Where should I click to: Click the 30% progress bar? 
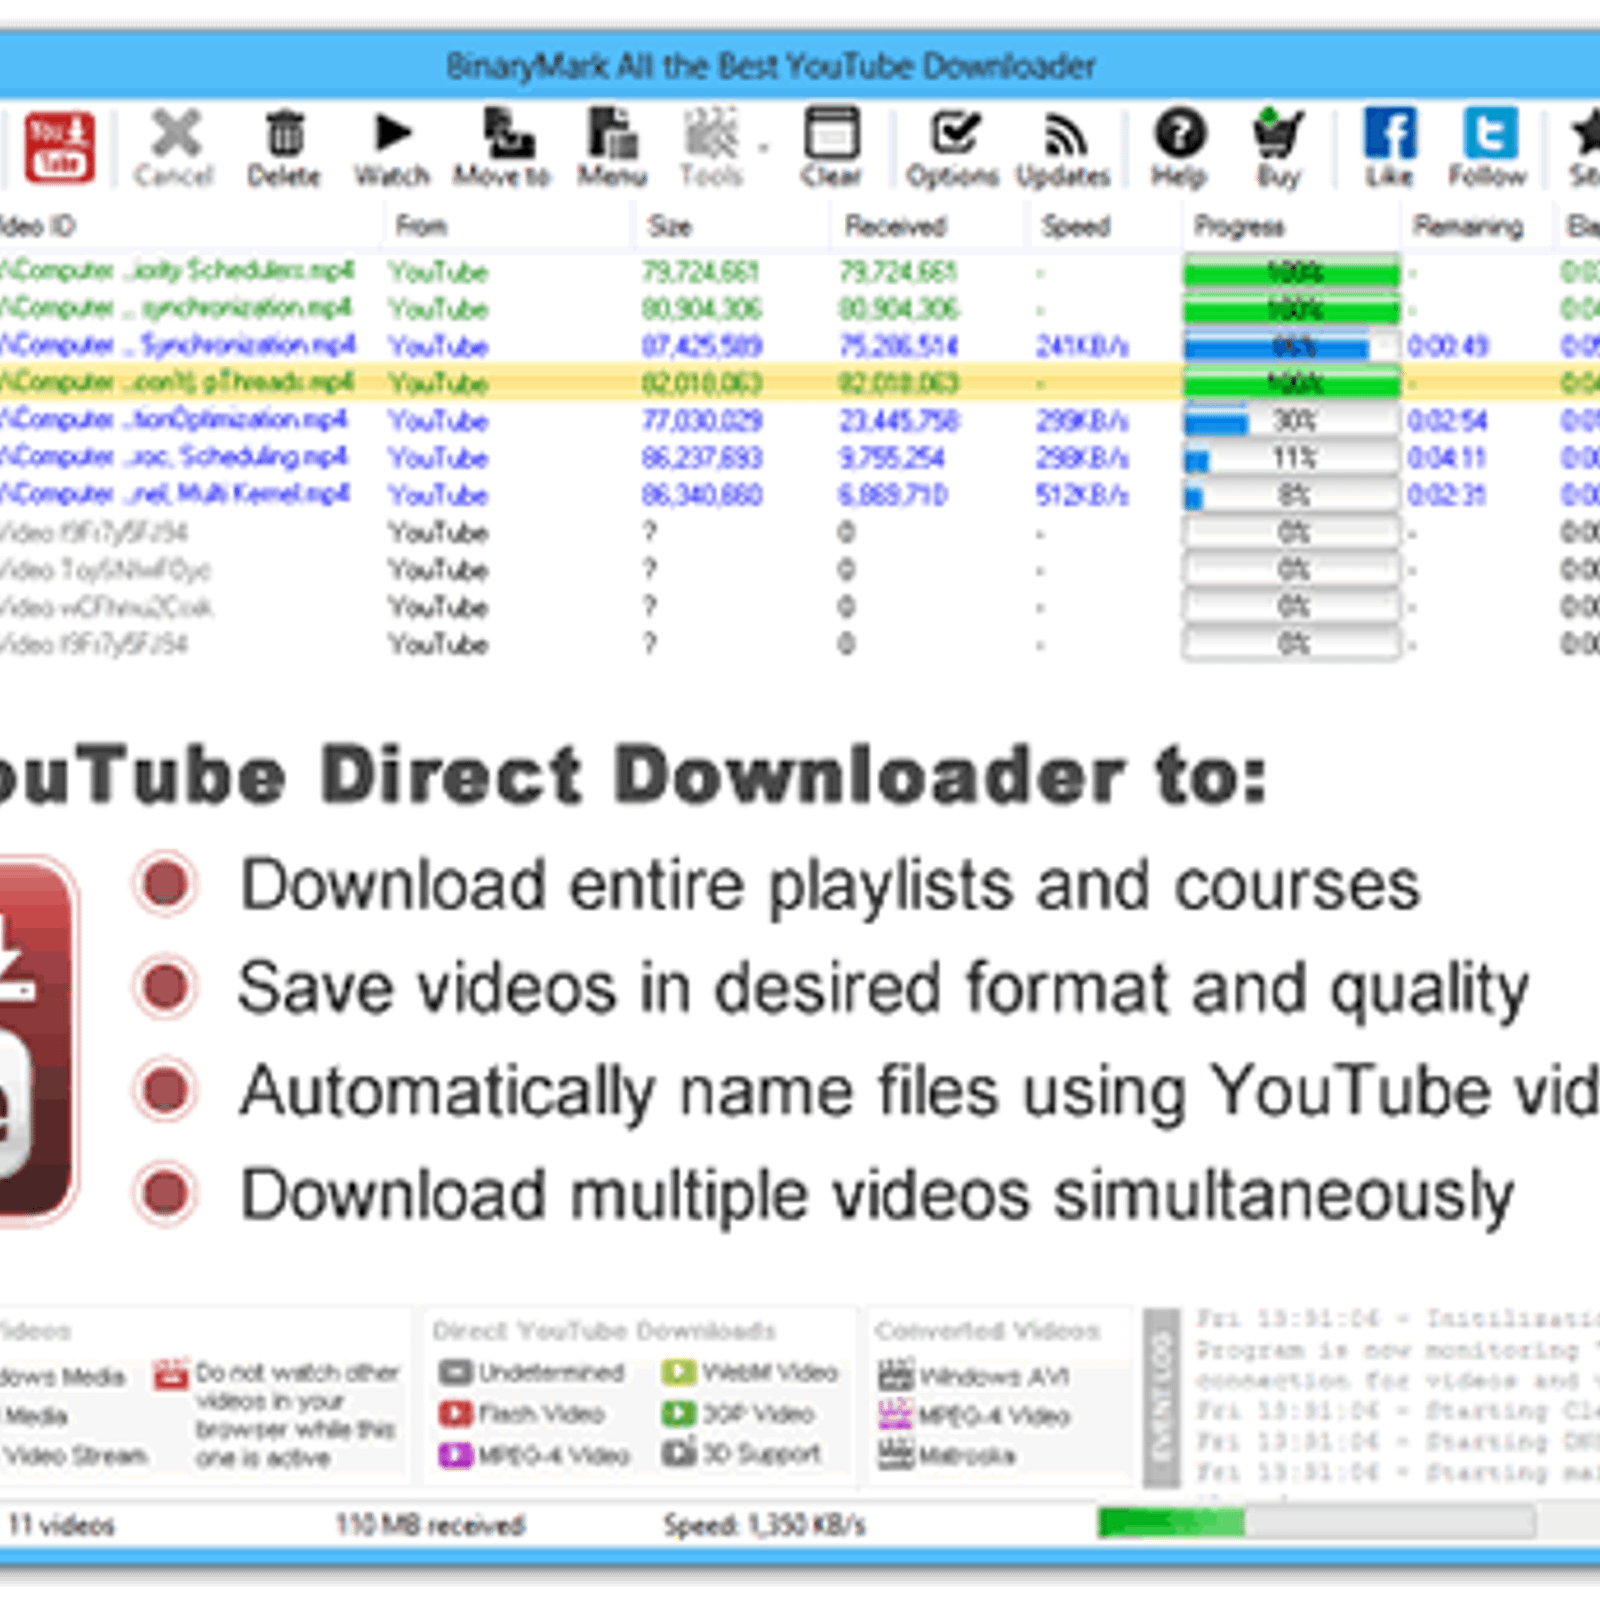[1292, 421]
